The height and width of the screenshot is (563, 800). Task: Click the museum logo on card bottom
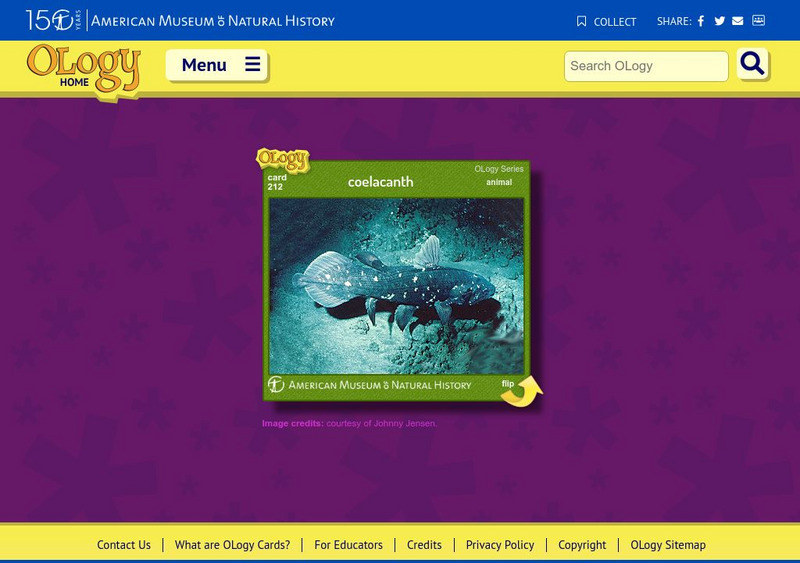tap(369, 385)
